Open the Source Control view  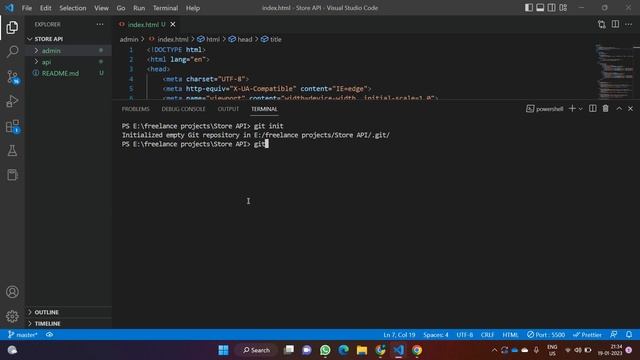point(12,77)
